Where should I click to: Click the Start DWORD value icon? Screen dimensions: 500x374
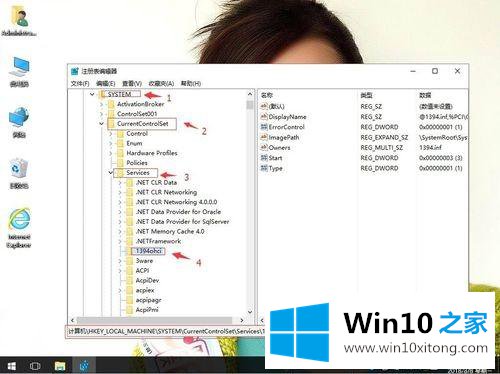[x=264, y=158]
